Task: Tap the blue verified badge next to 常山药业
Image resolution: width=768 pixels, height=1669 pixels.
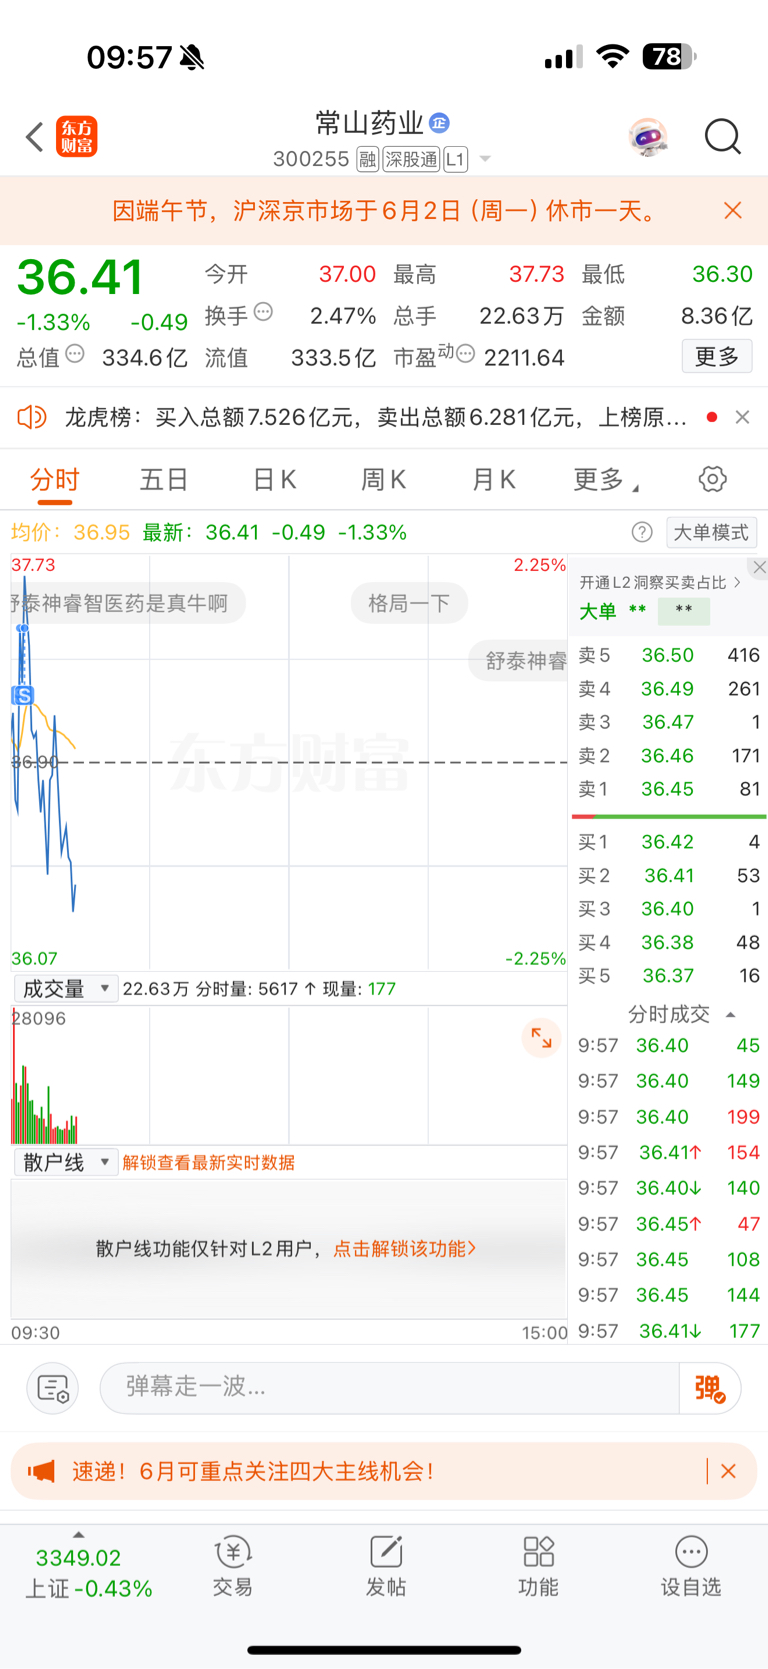Action: [x=439, y=123]
